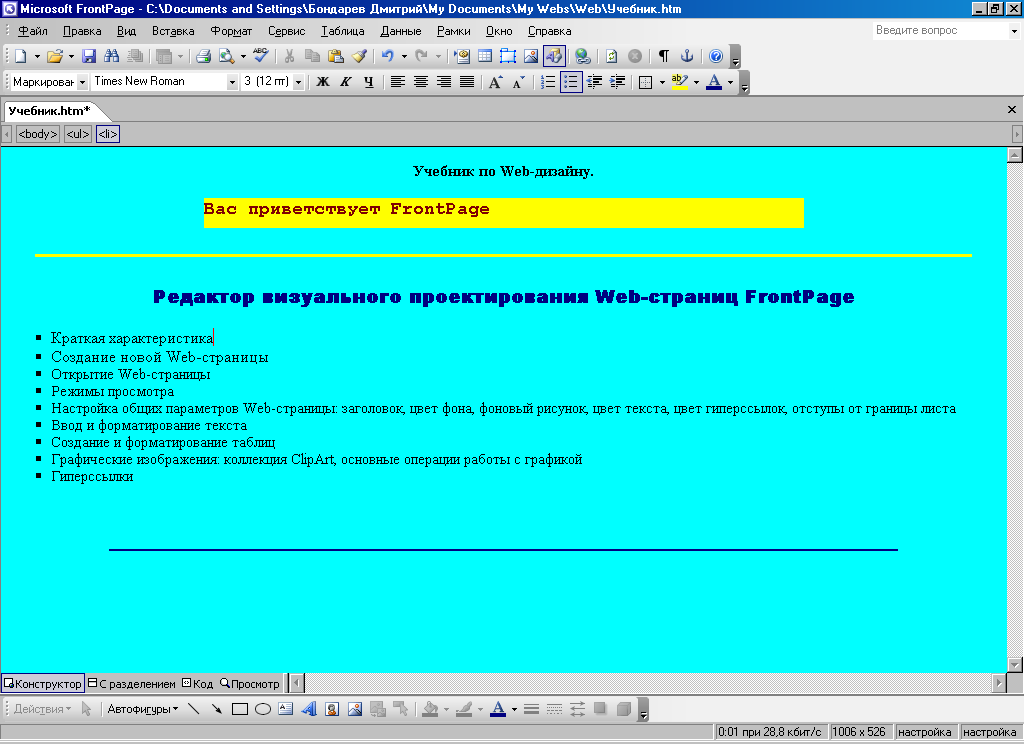Expand the Open button dropdown arrow
The height and width of the screenshot is (744, 1024).
[x=71, y=56]
